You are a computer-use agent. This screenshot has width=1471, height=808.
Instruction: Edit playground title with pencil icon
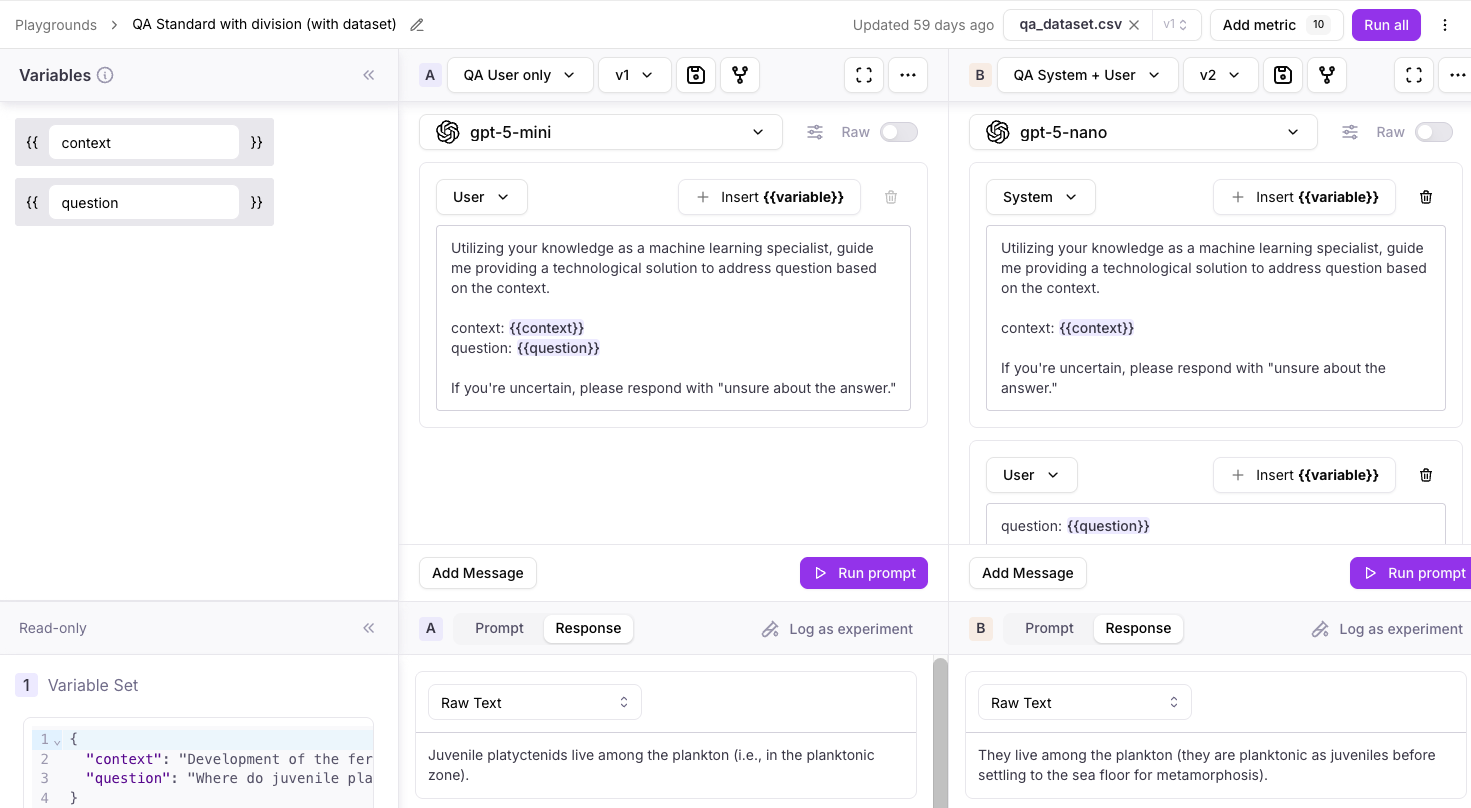417,25
